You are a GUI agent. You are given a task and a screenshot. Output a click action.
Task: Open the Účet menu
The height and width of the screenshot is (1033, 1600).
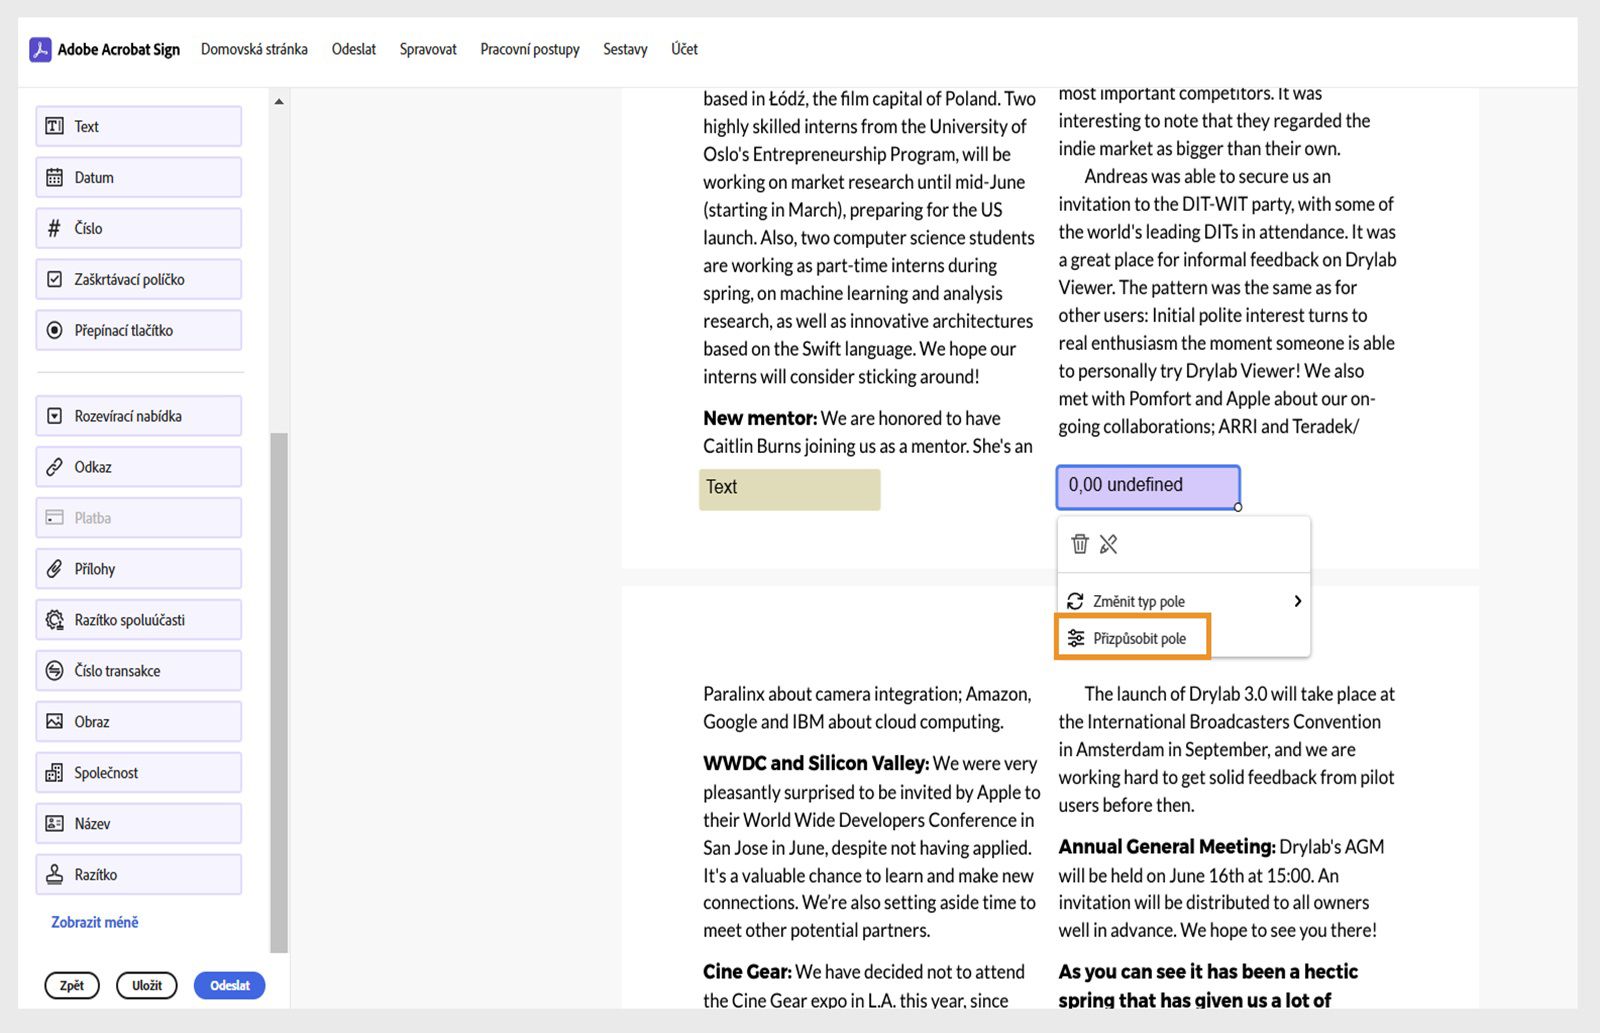(x=684, y=49)
